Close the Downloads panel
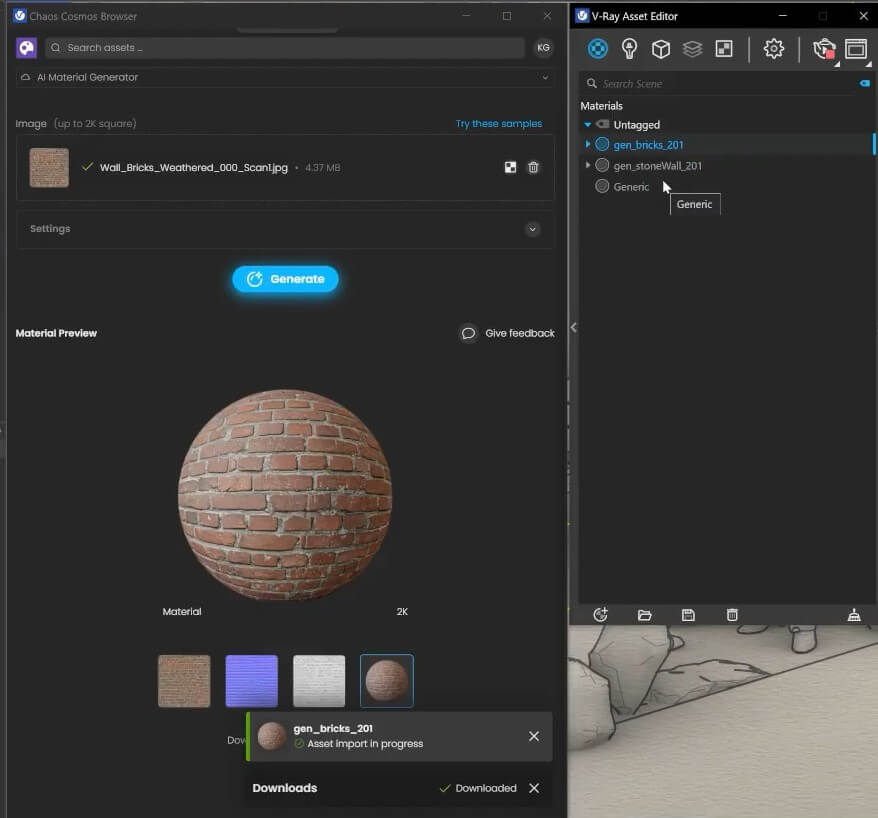This screenshot has height=818, width=878. (x=534, y=788)
